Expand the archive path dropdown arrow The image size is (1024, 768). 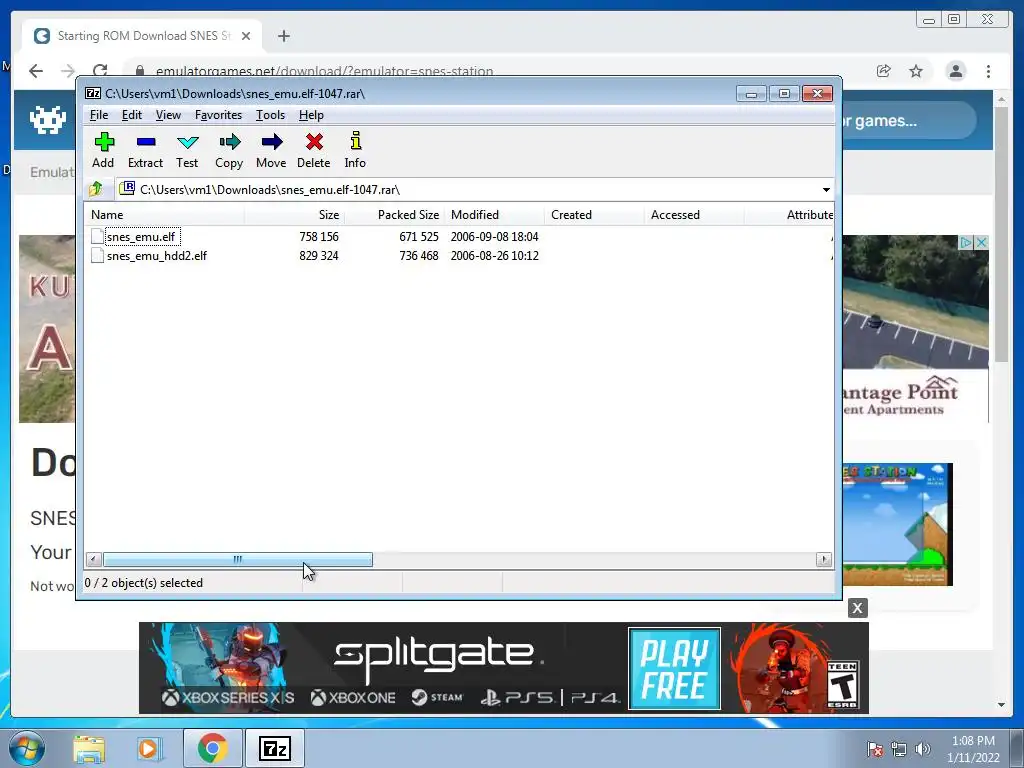(x=825, y=189)
